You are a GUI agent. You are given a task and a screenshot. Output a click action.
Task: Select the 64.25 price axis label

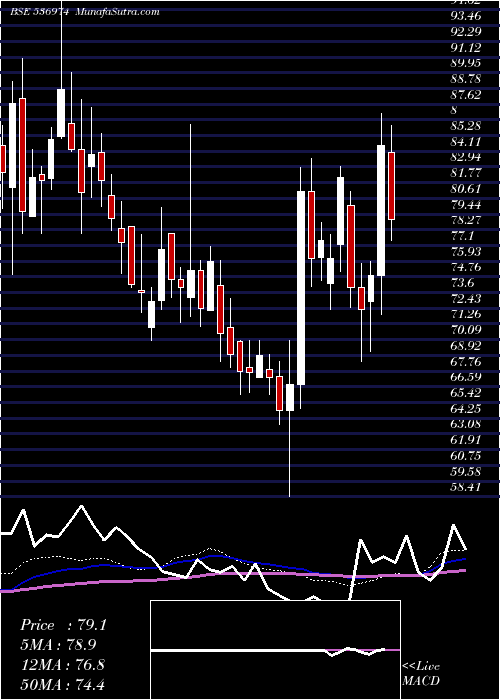[466, 408]
